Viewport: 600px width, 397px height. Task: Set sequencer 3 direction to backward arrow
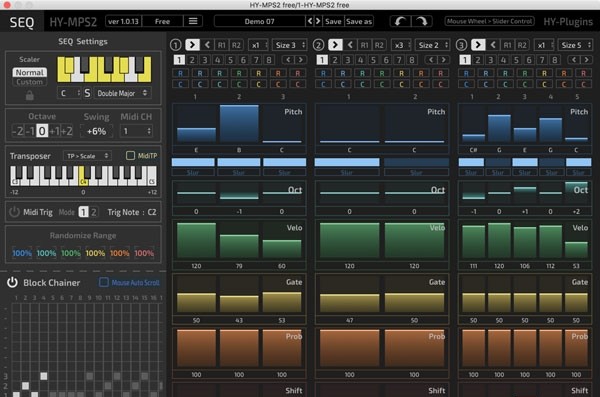point(493,45)
